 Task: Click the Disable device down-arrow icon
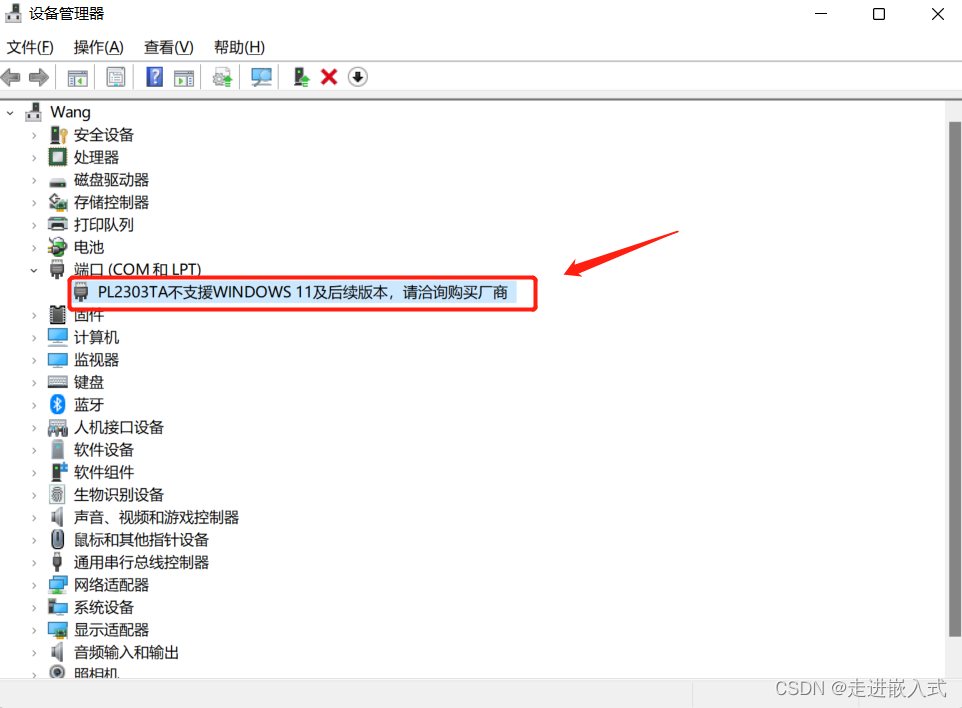pyautogui.click(x=358, y=77)
